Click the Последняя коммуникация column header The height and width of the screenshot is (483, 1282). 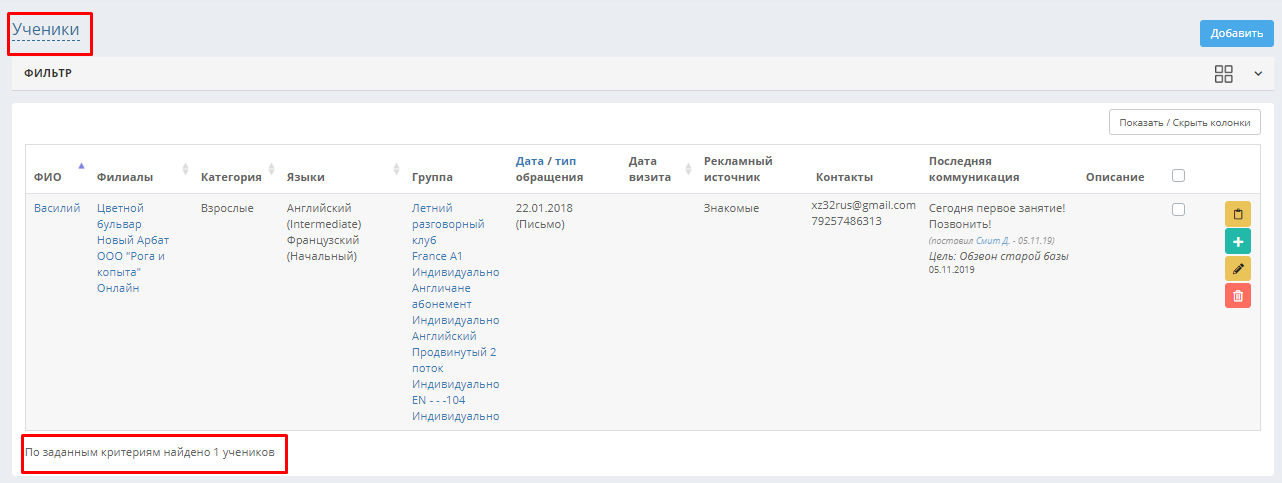[x=974, y=169]
